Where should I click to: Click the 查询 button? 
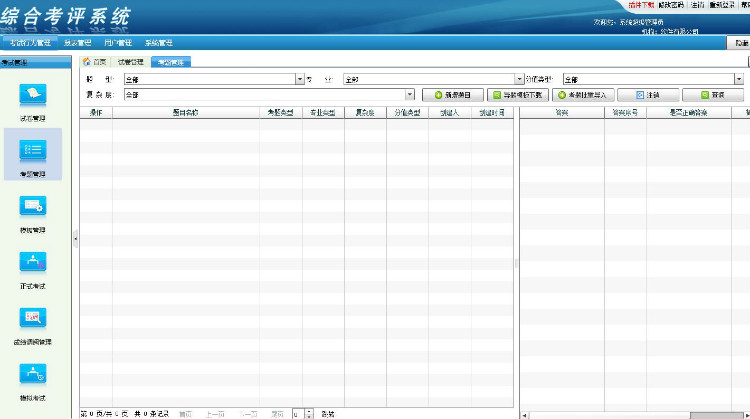click(713, 95)
